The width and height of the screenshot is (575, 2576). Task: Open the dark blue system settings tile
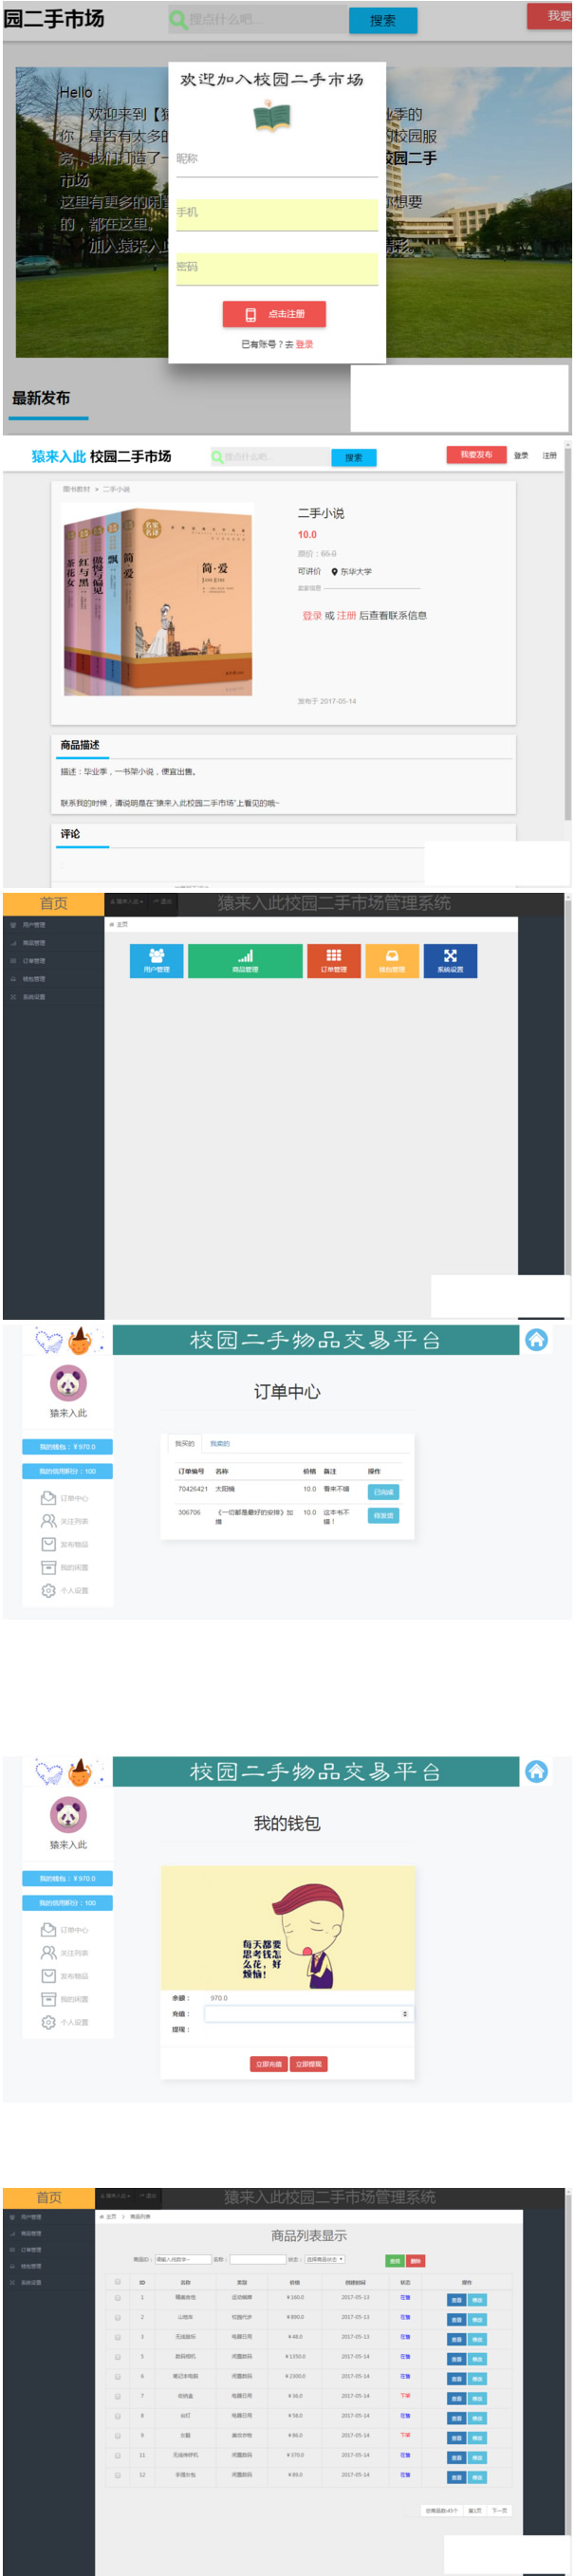[450, 960]
